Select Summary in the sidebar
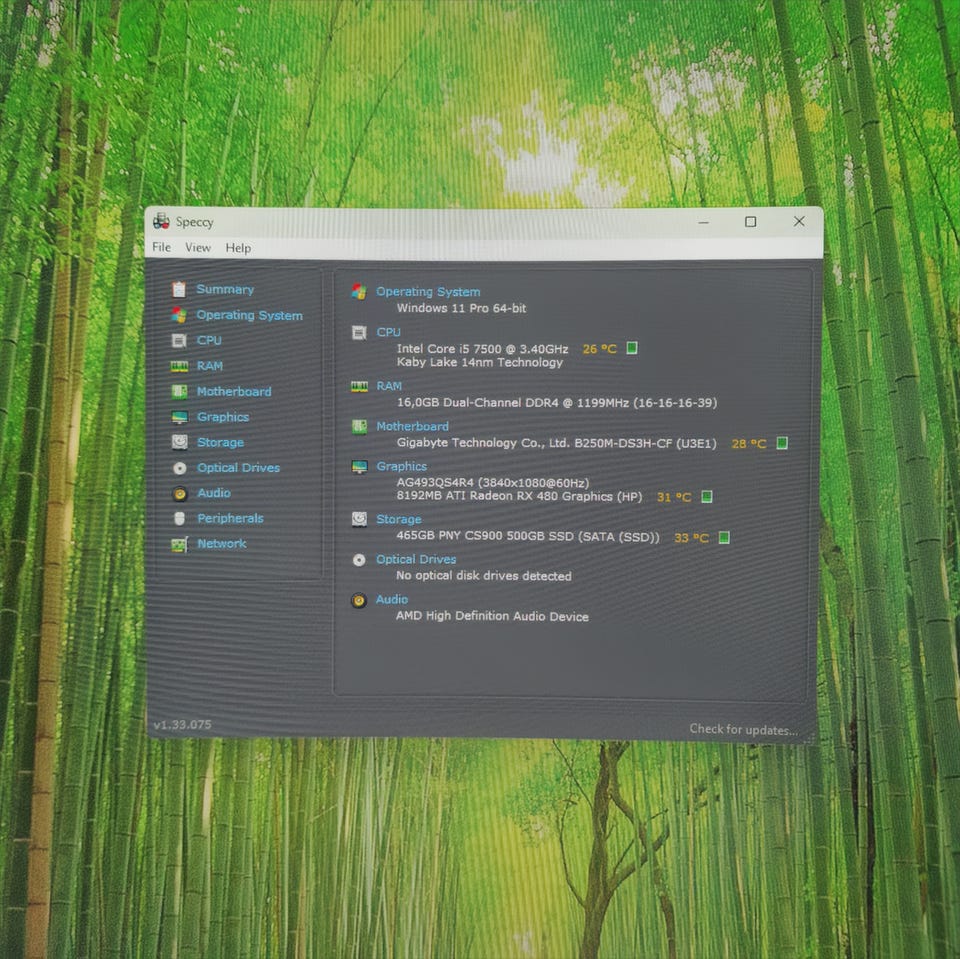This screenshot has width=960, height=959. tap(225, 289)
